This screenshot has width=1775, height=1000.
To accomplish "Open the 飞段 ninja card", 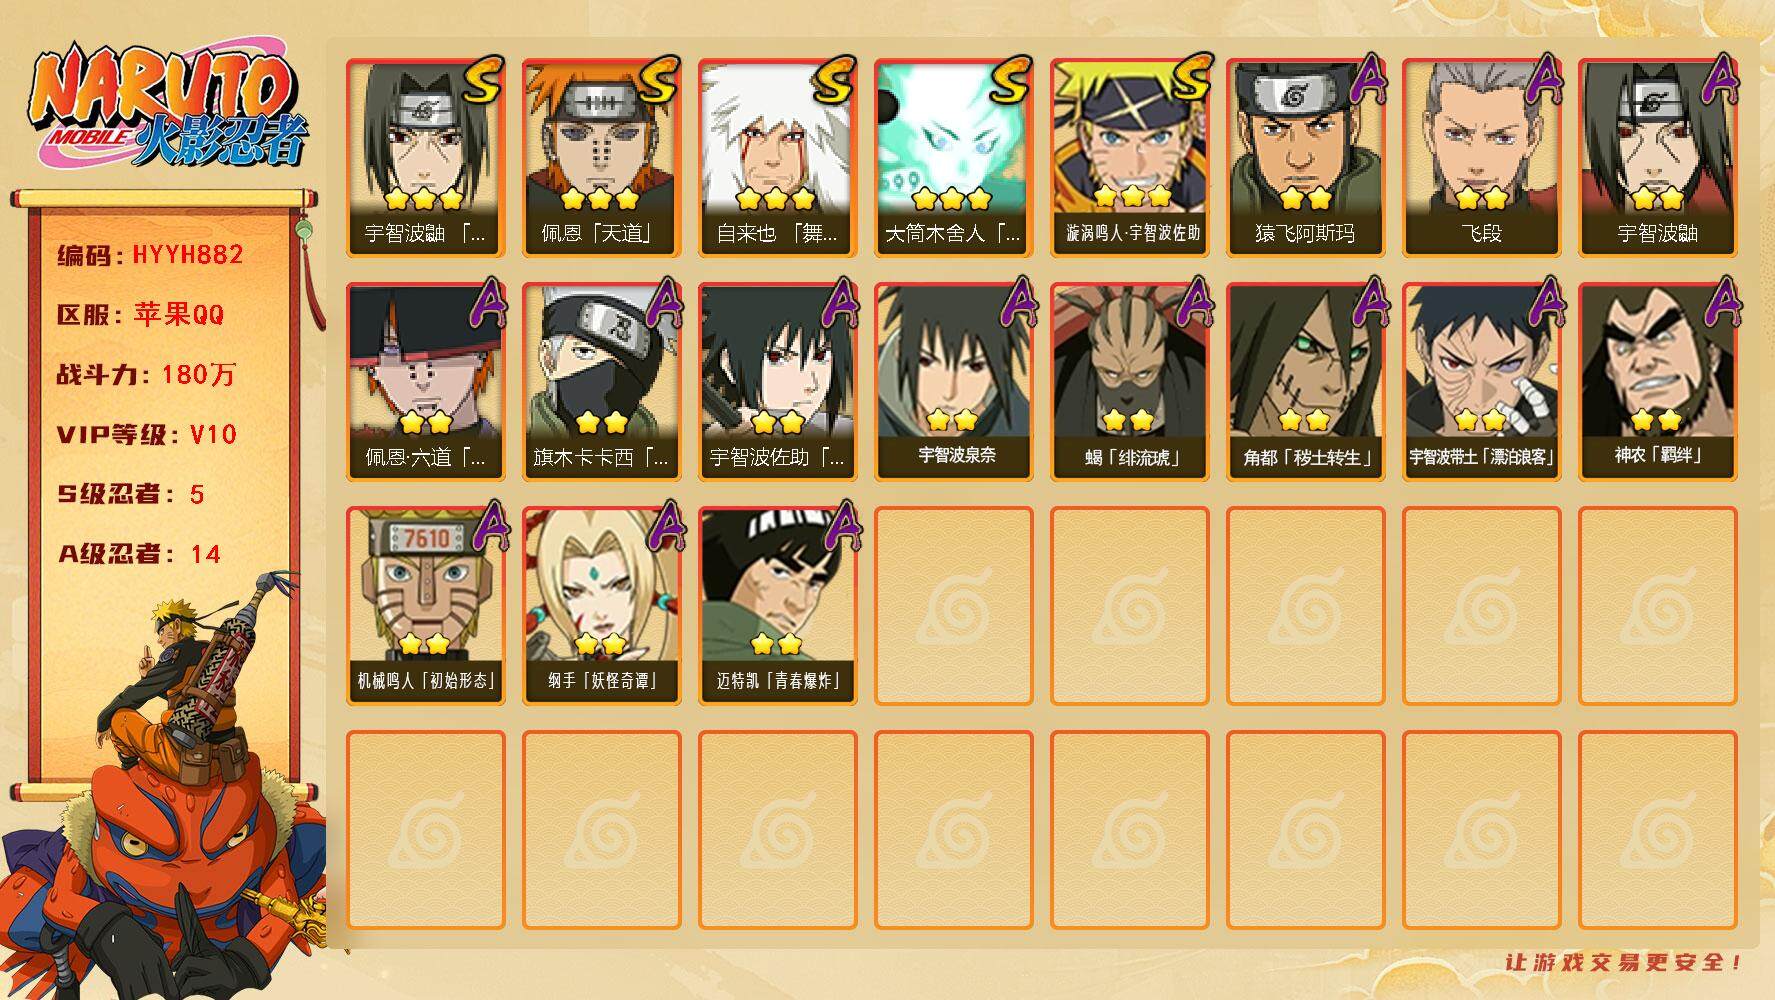I will [x=1481, y=158].
